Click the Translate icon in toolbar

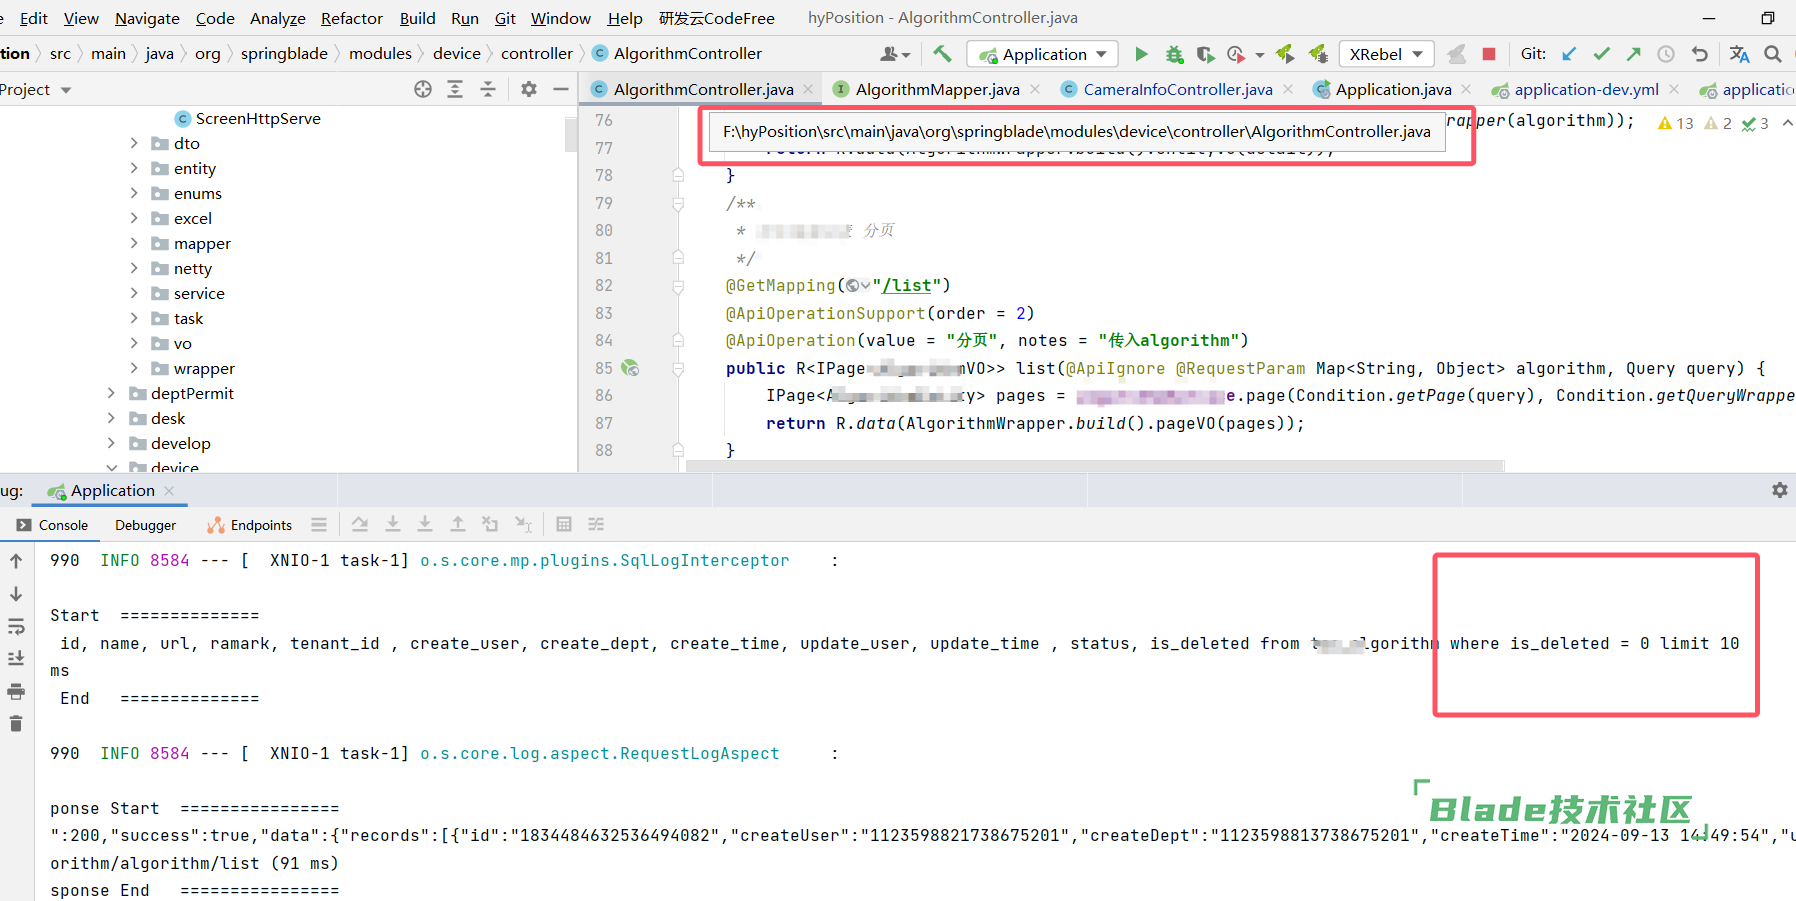pos(1740,54)
